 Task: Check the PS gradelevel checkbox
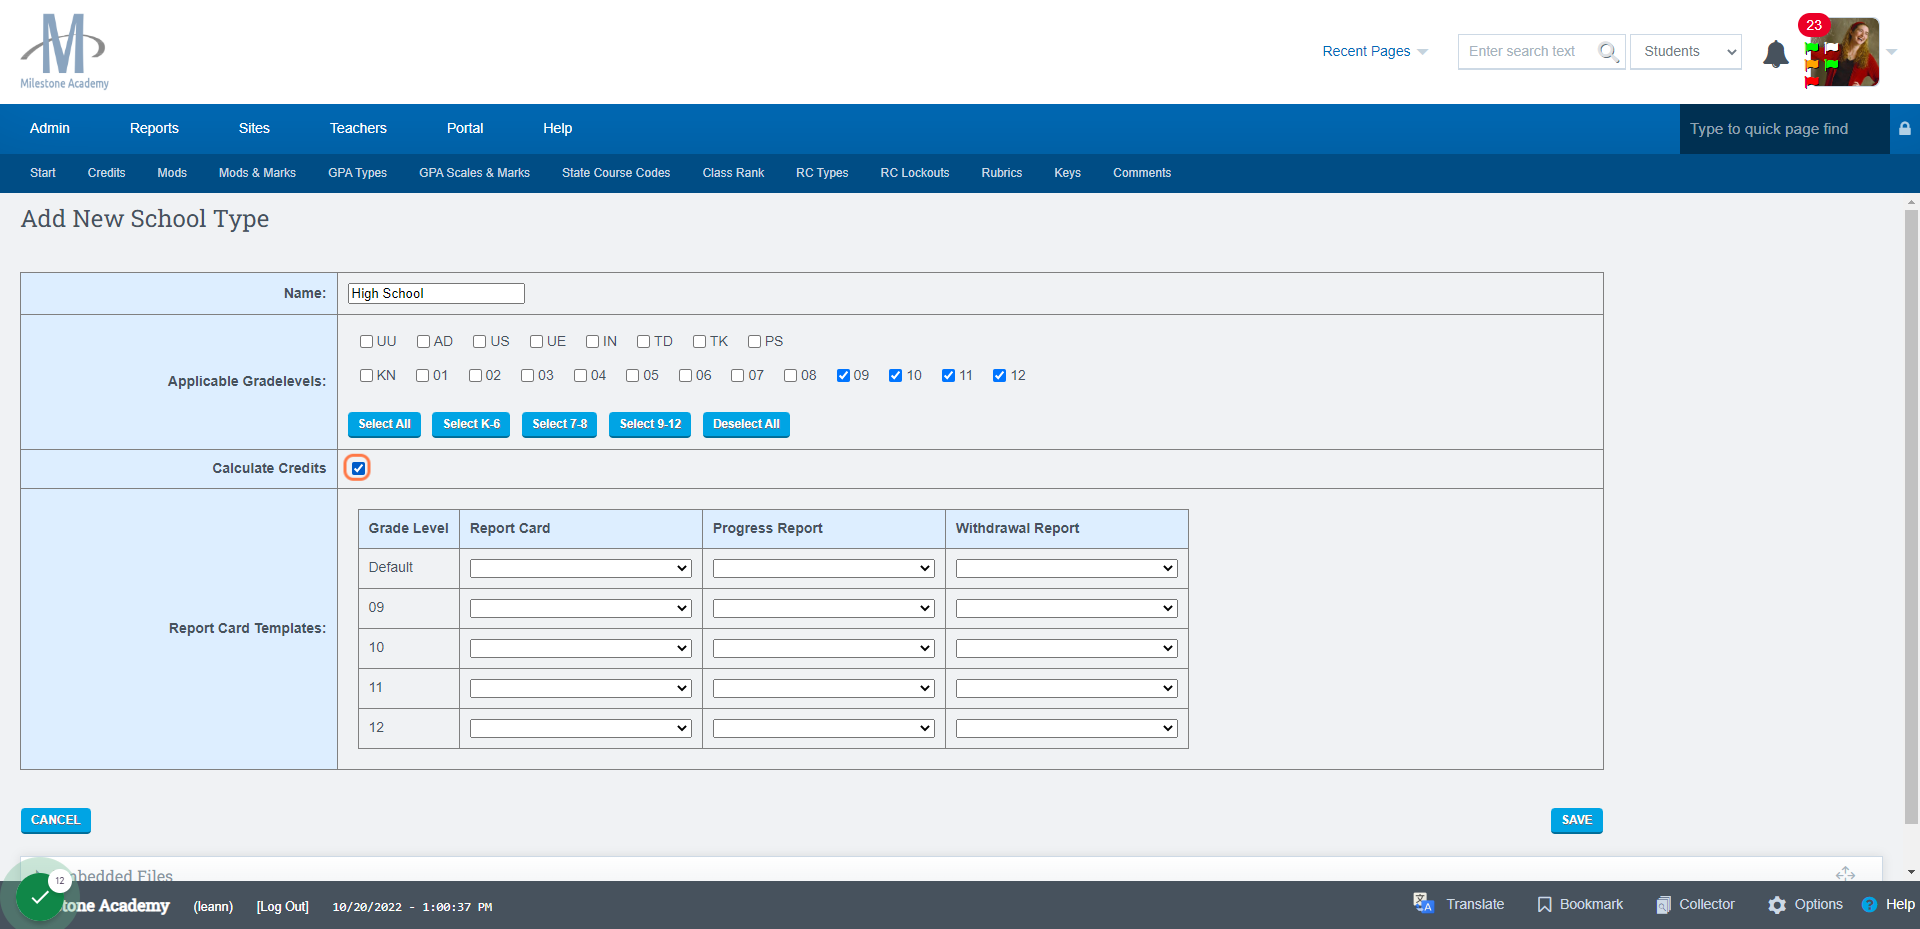[755, 341]
